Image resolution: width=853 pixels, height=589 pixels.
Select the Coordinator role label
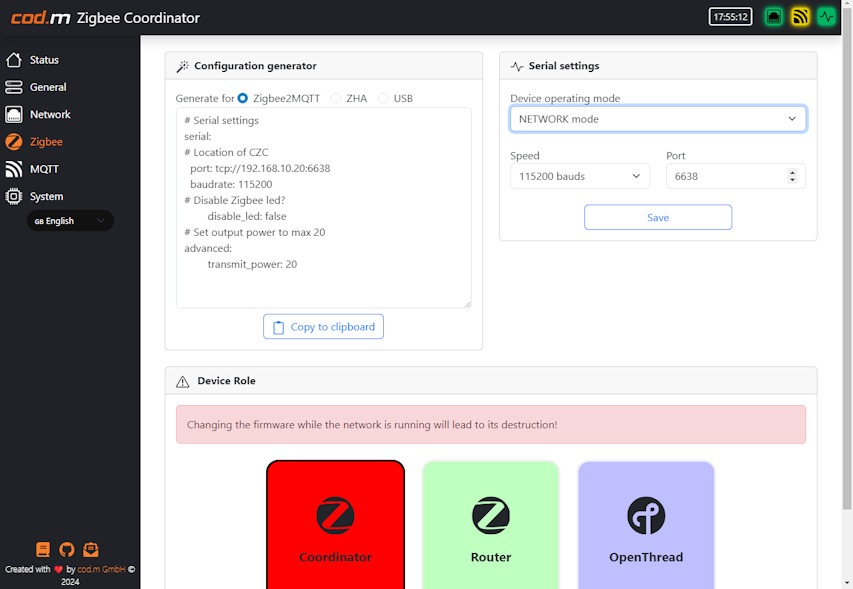(x=335, y=557)
